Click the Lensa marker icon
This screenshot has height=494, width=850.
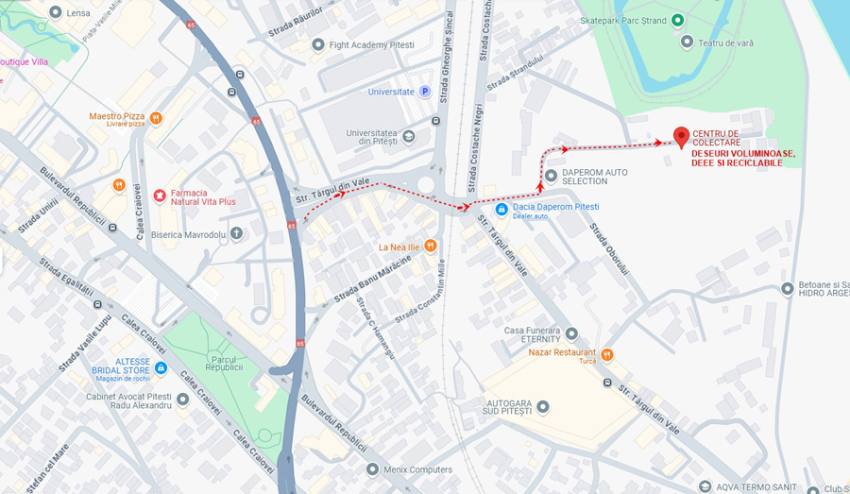click(55, 12)
